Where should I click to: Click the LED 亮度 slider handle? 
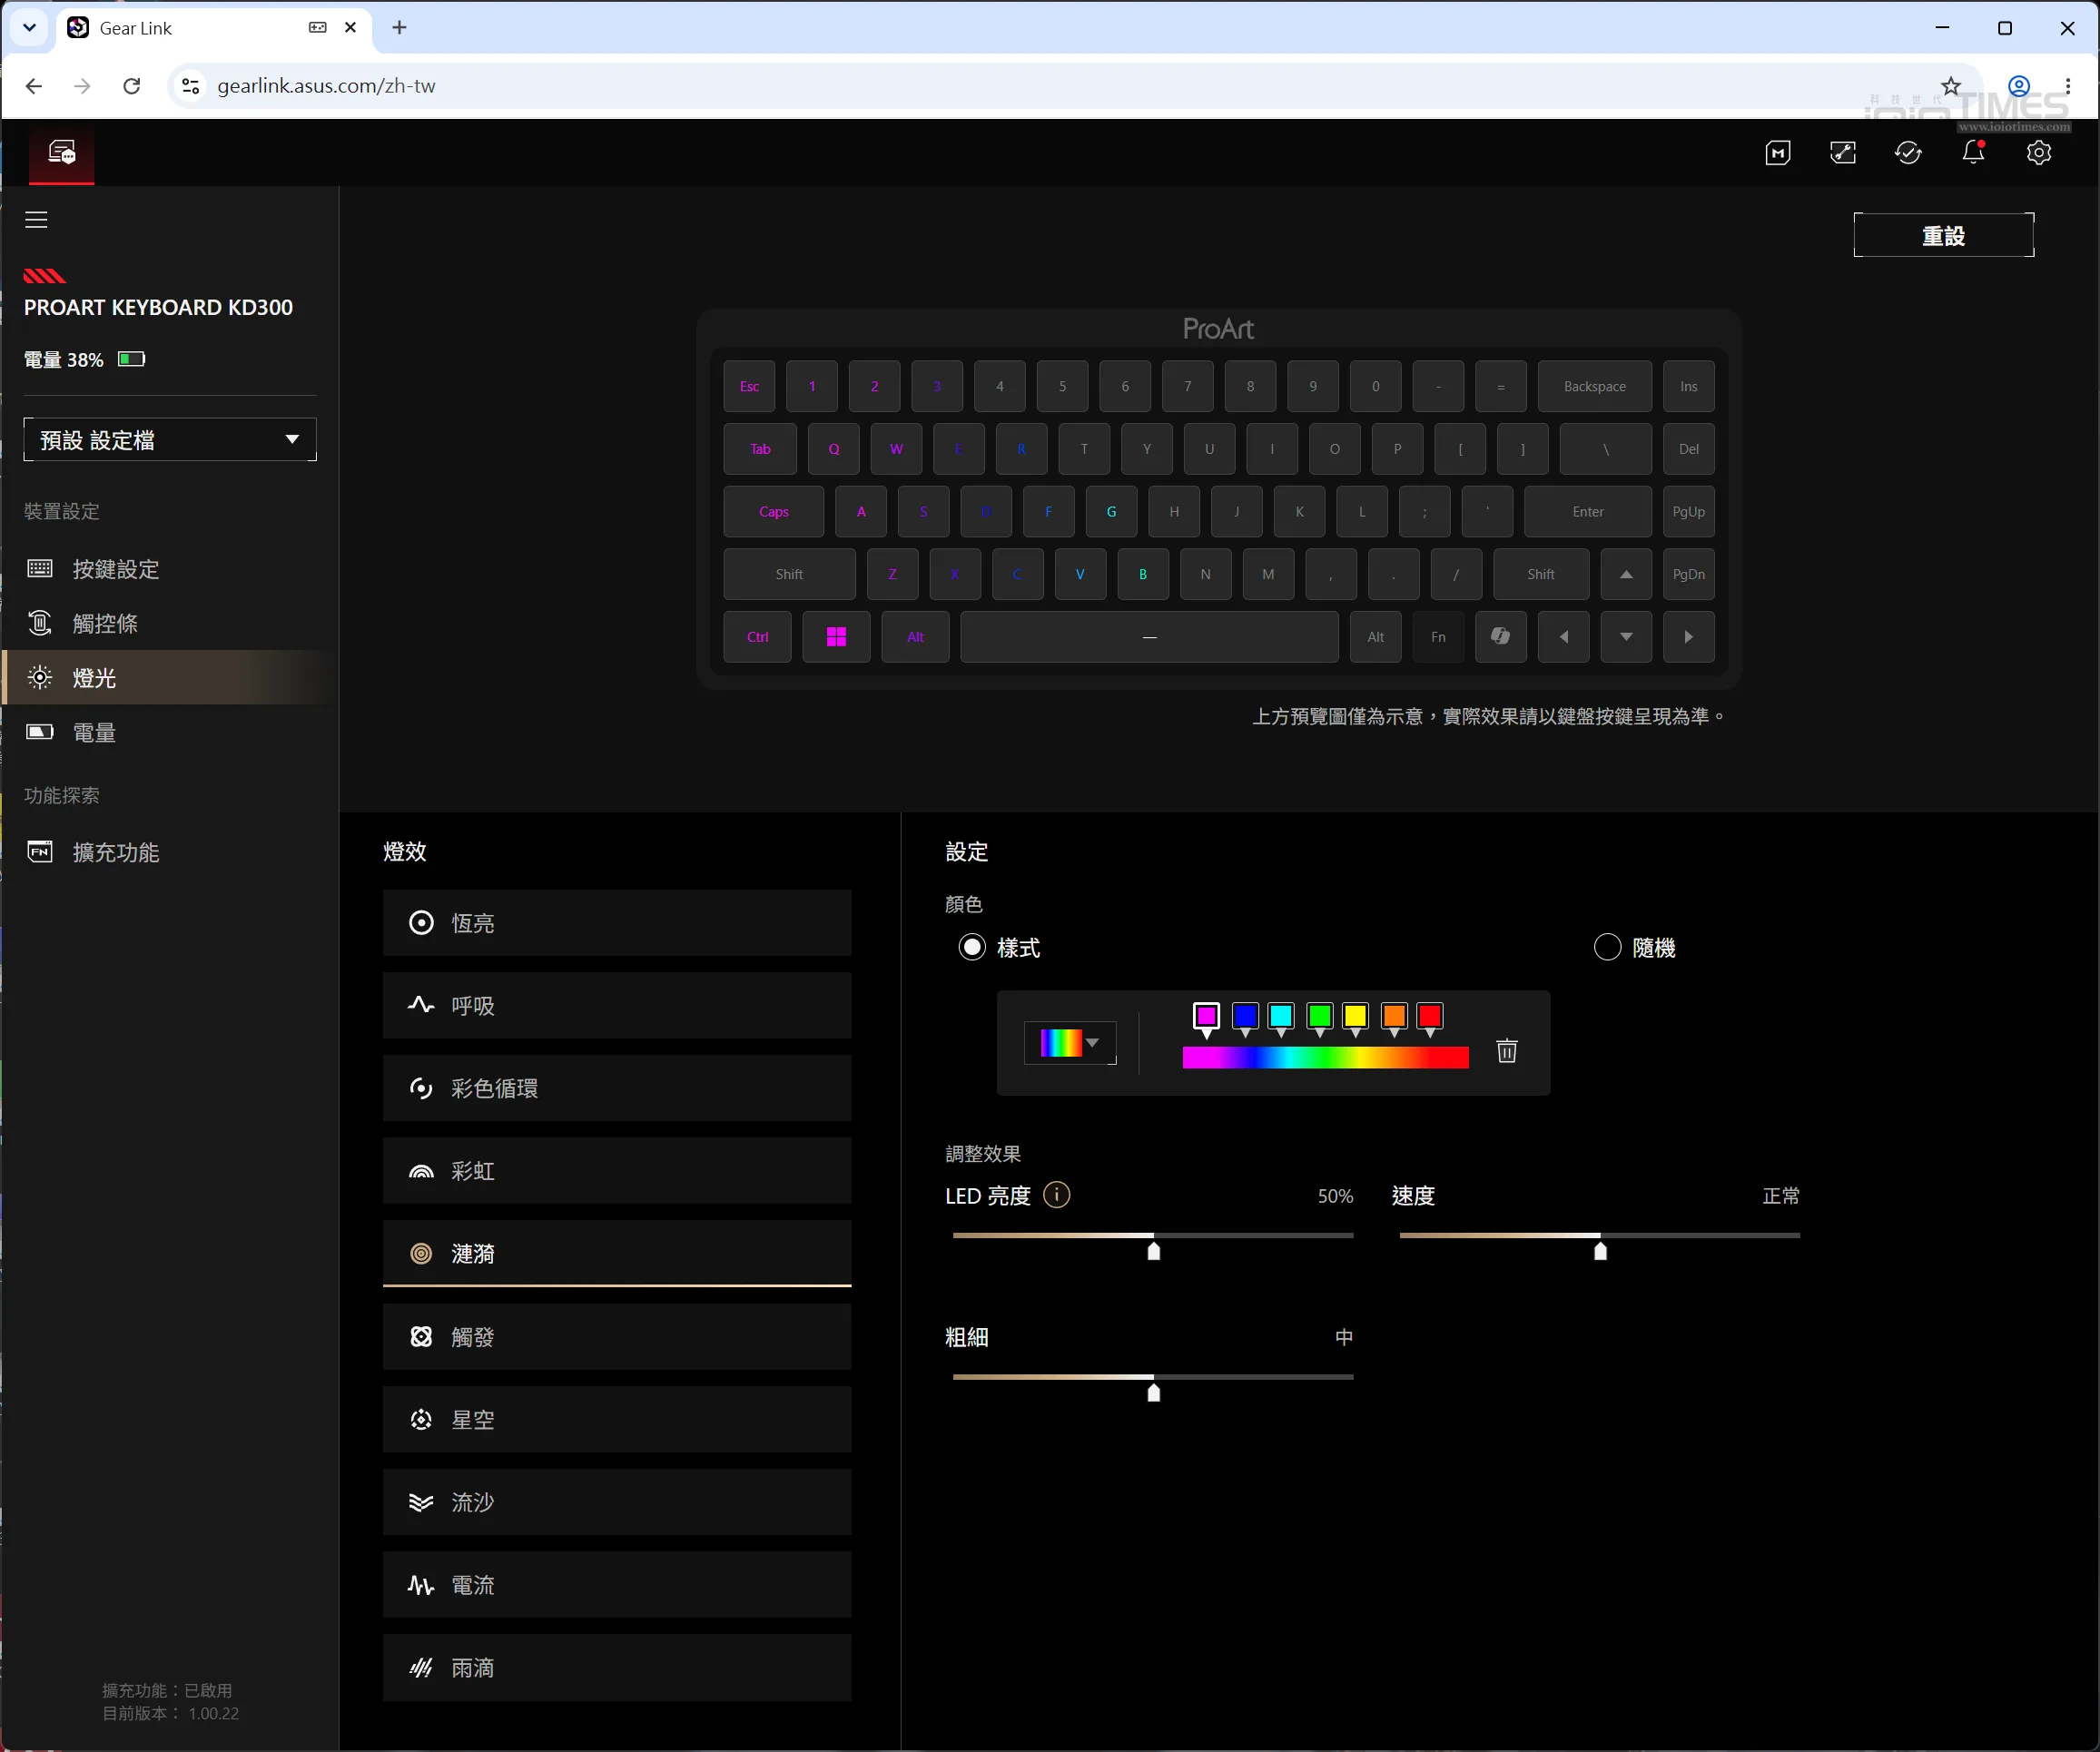click(1154, 1251)
